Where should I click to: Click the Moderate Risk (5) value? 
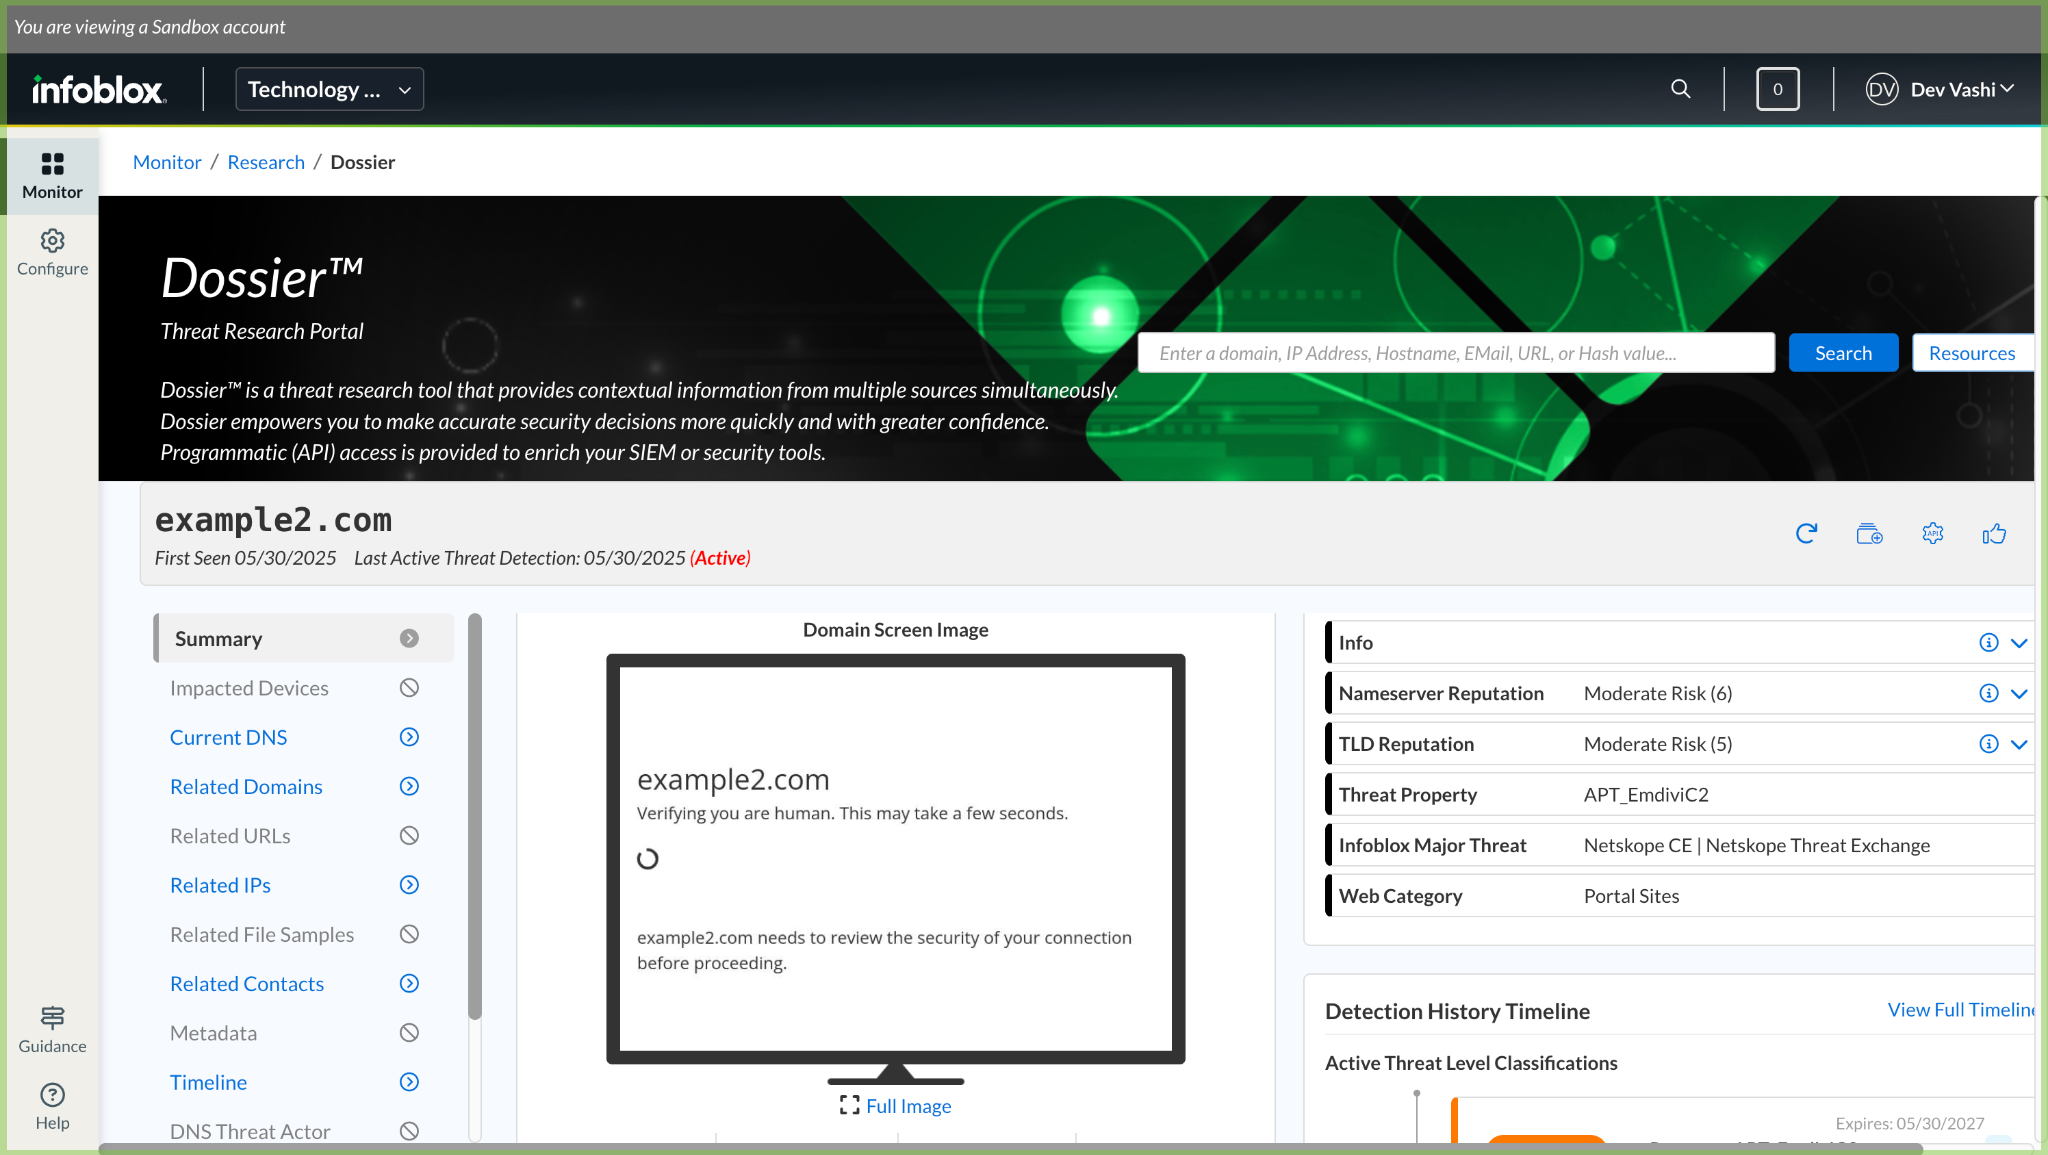(x=1658, y=744)
